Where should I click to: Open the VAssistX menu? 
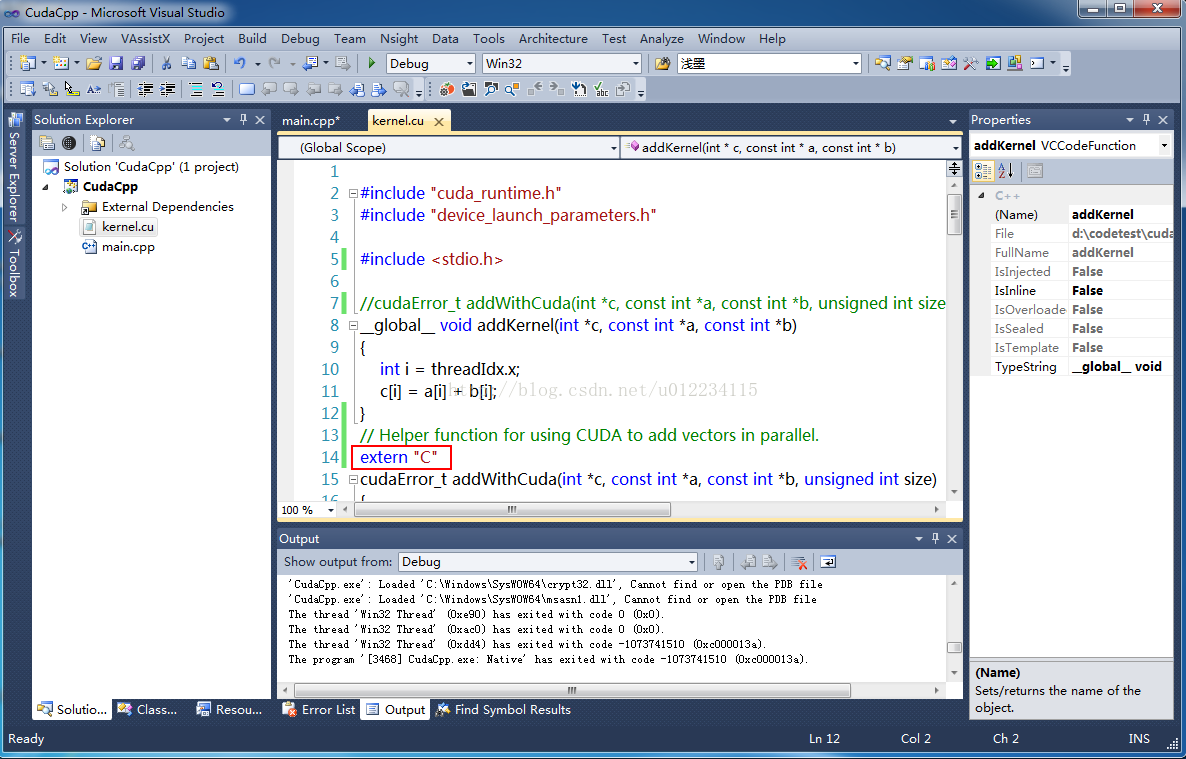click(145, 39)
